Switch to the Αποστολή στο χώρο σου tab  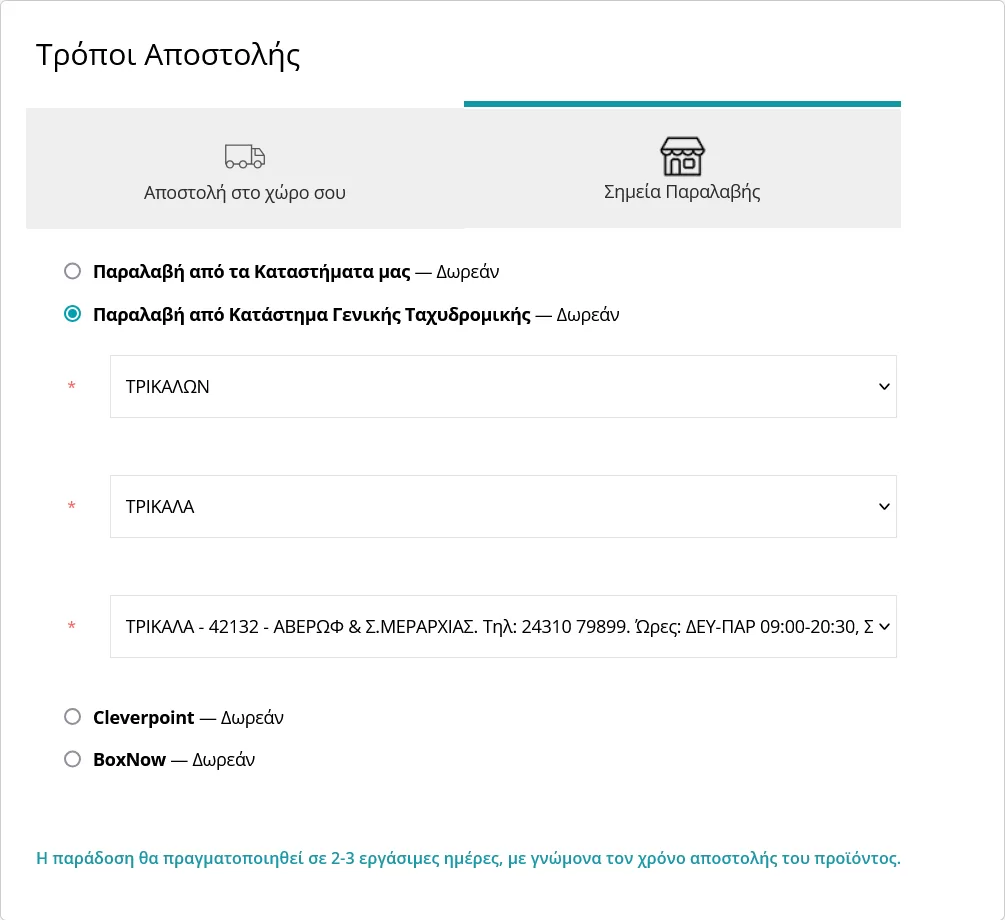click(x=245, y=169)
